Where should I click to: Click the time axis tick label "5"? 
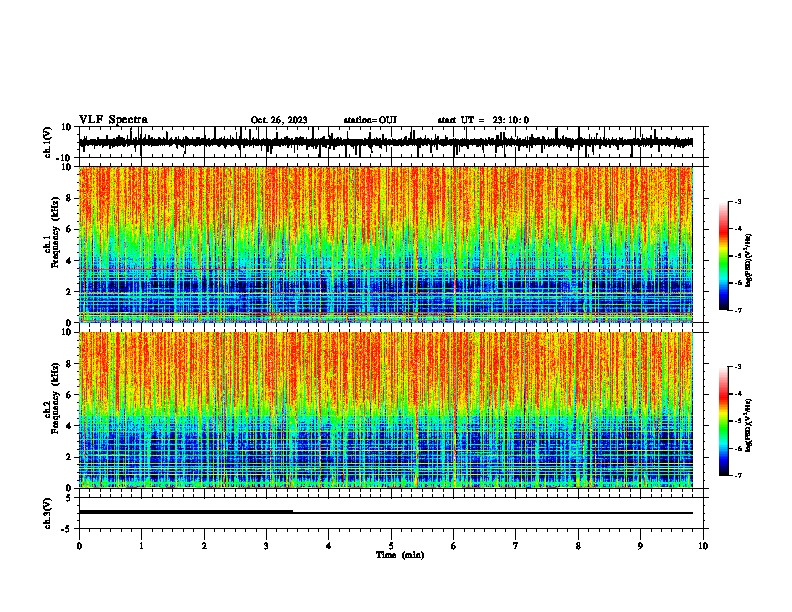click(x=391, y=546)
